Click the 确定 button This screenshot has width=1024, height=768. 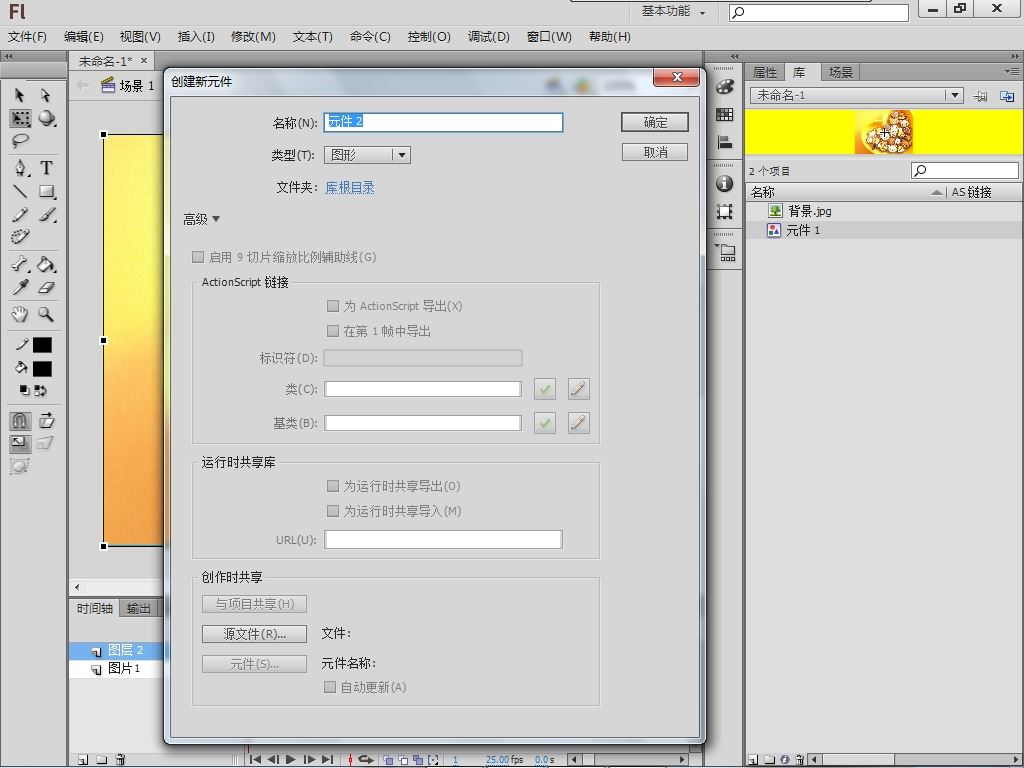point(655,122)
